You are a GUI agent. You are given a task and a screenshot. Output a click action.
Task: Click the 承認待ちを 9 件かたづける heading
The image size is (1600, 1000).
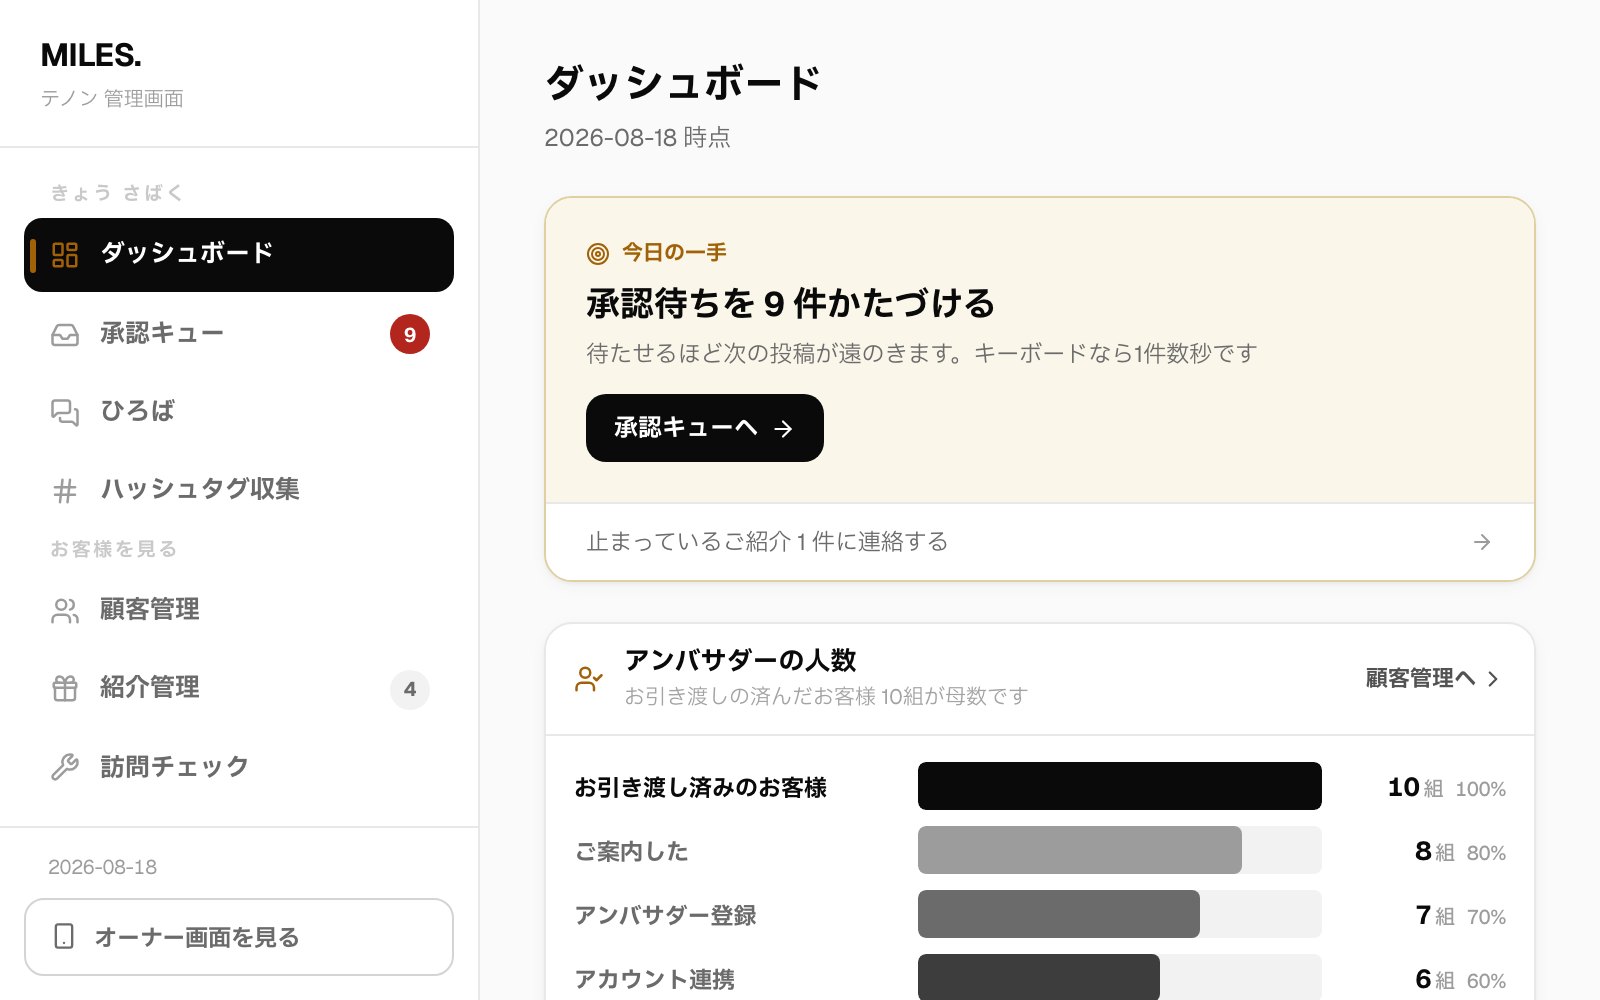[790, 303]
